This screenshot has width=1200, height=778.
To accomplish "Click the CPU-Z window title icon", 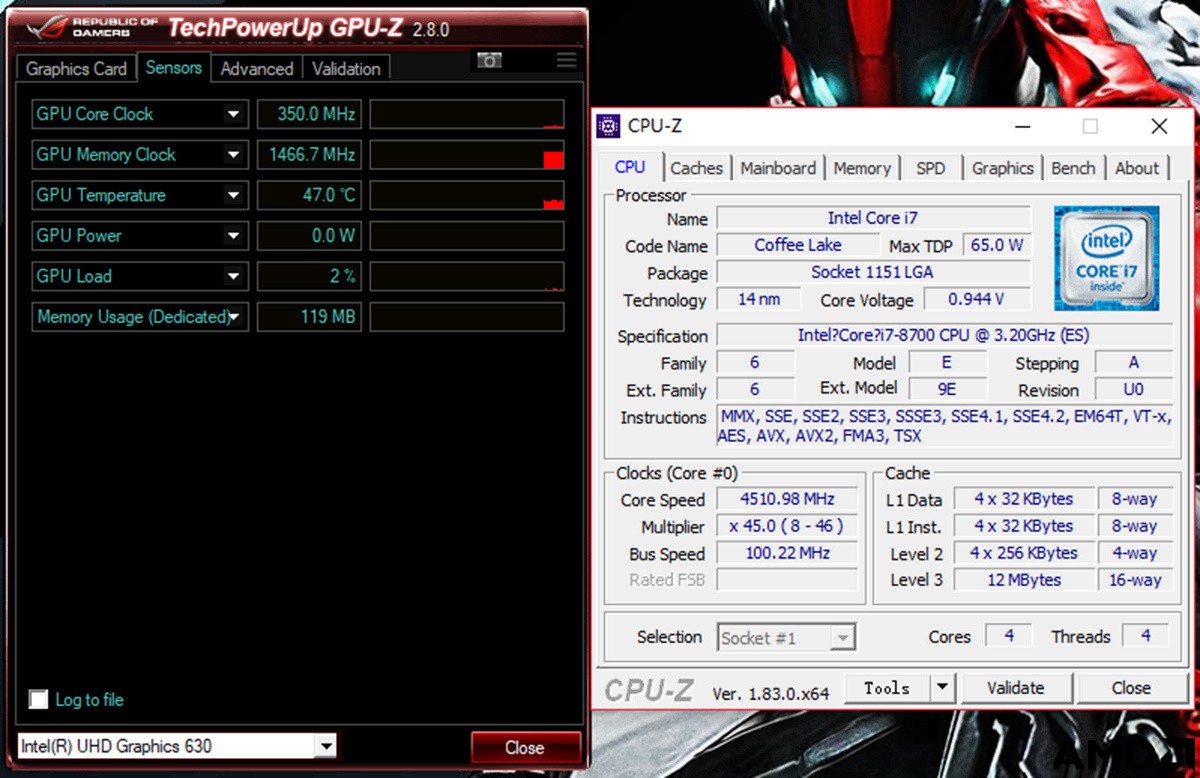I will (608, 126).
